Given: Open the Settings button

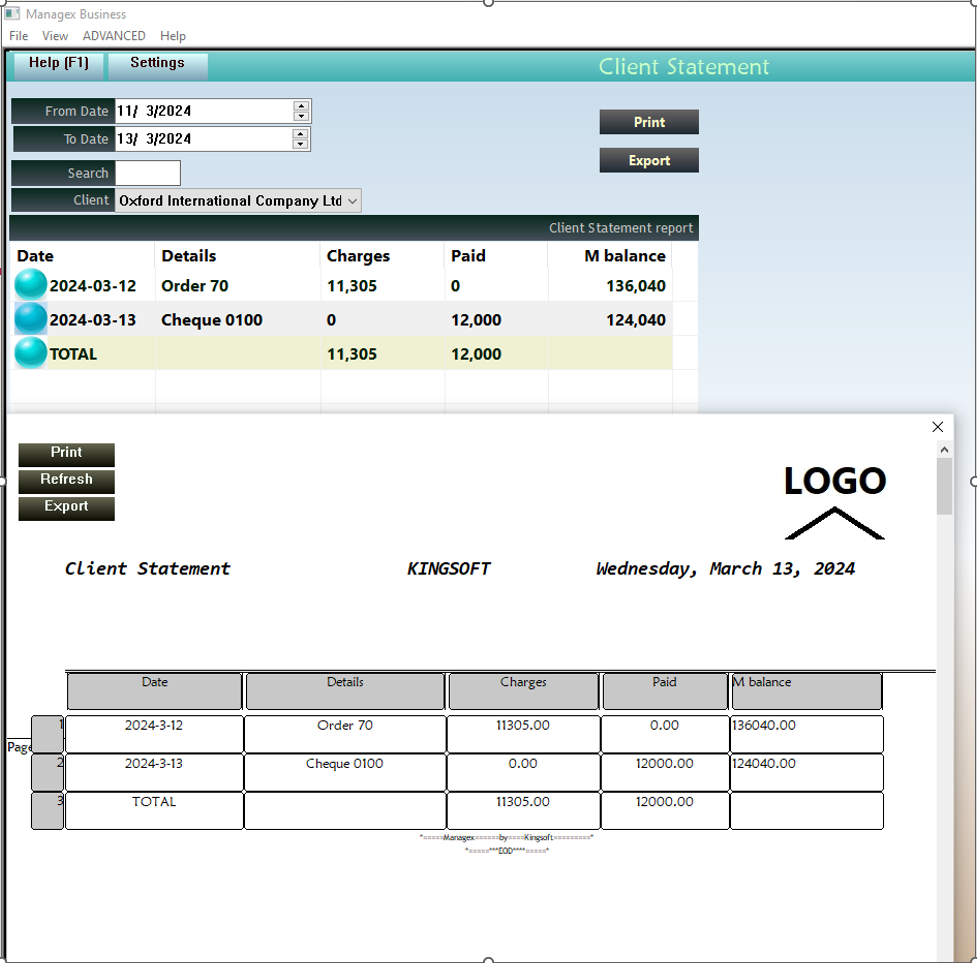Looking at the screenshot, I should (157, 64).
